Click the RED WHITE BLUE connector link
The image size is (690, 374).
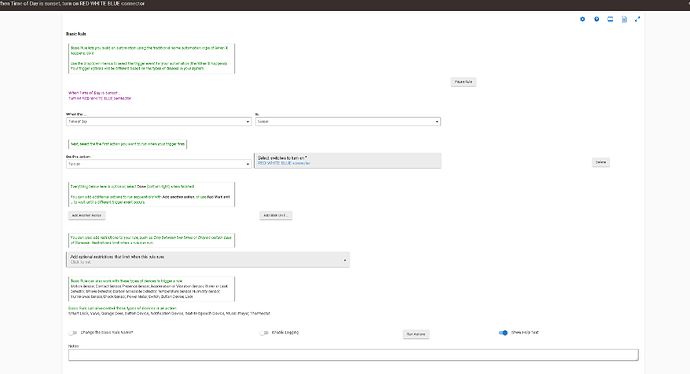284,163
